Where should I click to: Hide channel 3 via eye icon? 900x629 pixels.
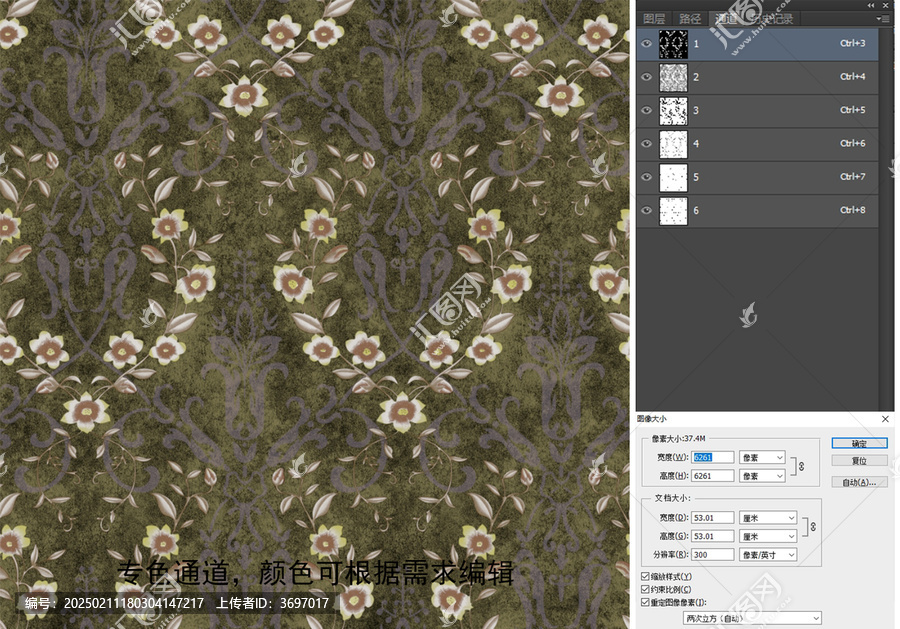pyautogui.click(x=646, y=110)
